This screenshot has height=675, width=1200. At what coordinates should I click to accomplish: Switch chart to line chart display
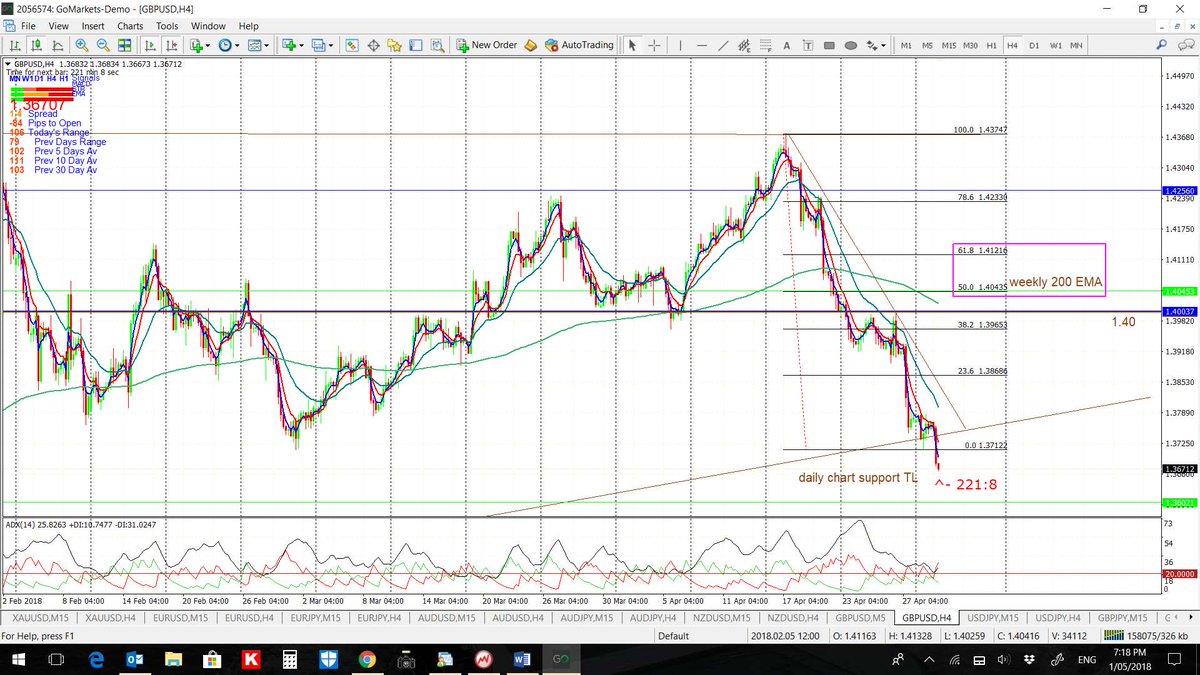pyautogui.click(x=57, y=45)
